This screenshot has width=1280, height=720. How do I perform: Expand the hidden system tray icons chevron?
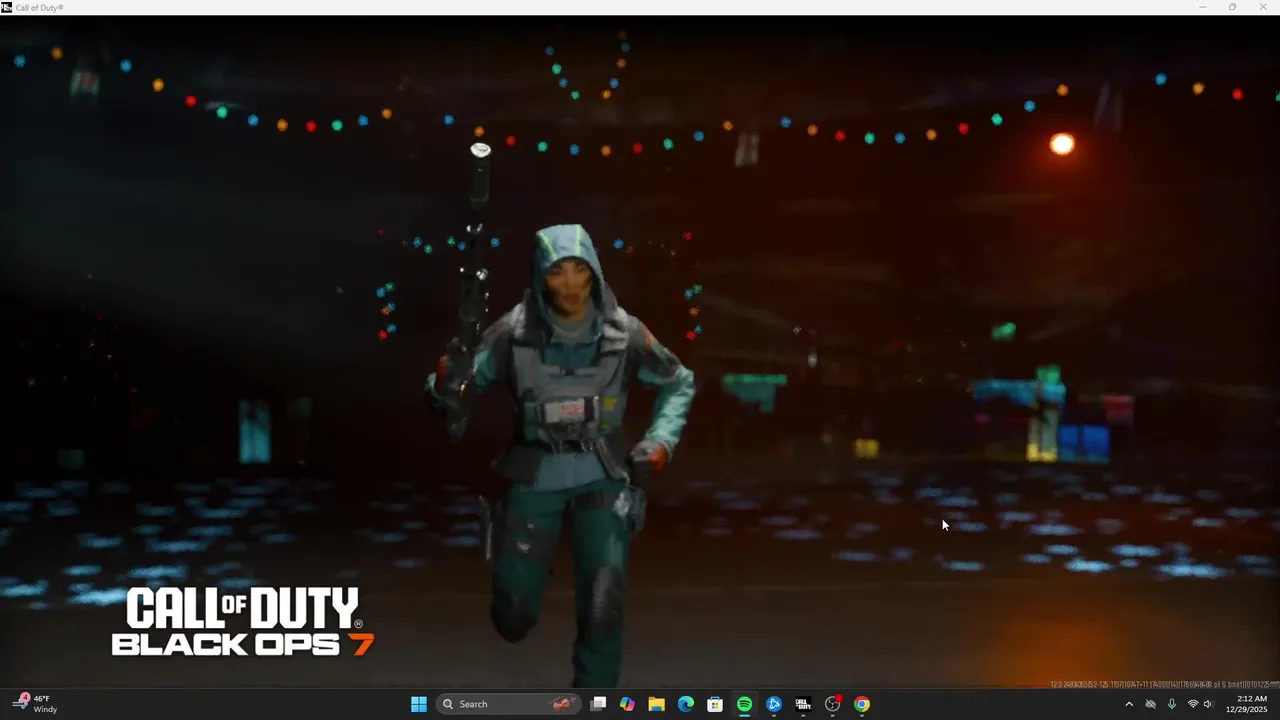pyautogui.click(x=1129, y=704)
